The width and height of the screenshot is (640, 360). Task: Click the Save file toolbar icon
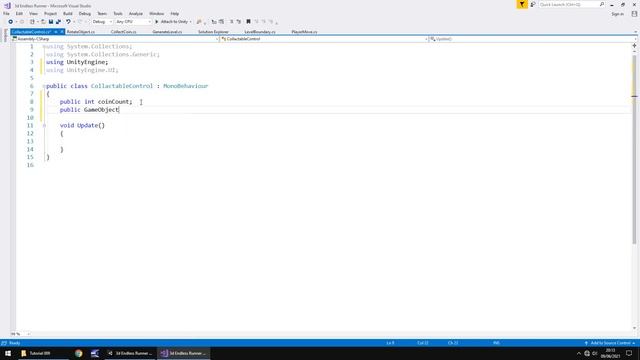tap(51, 22)
